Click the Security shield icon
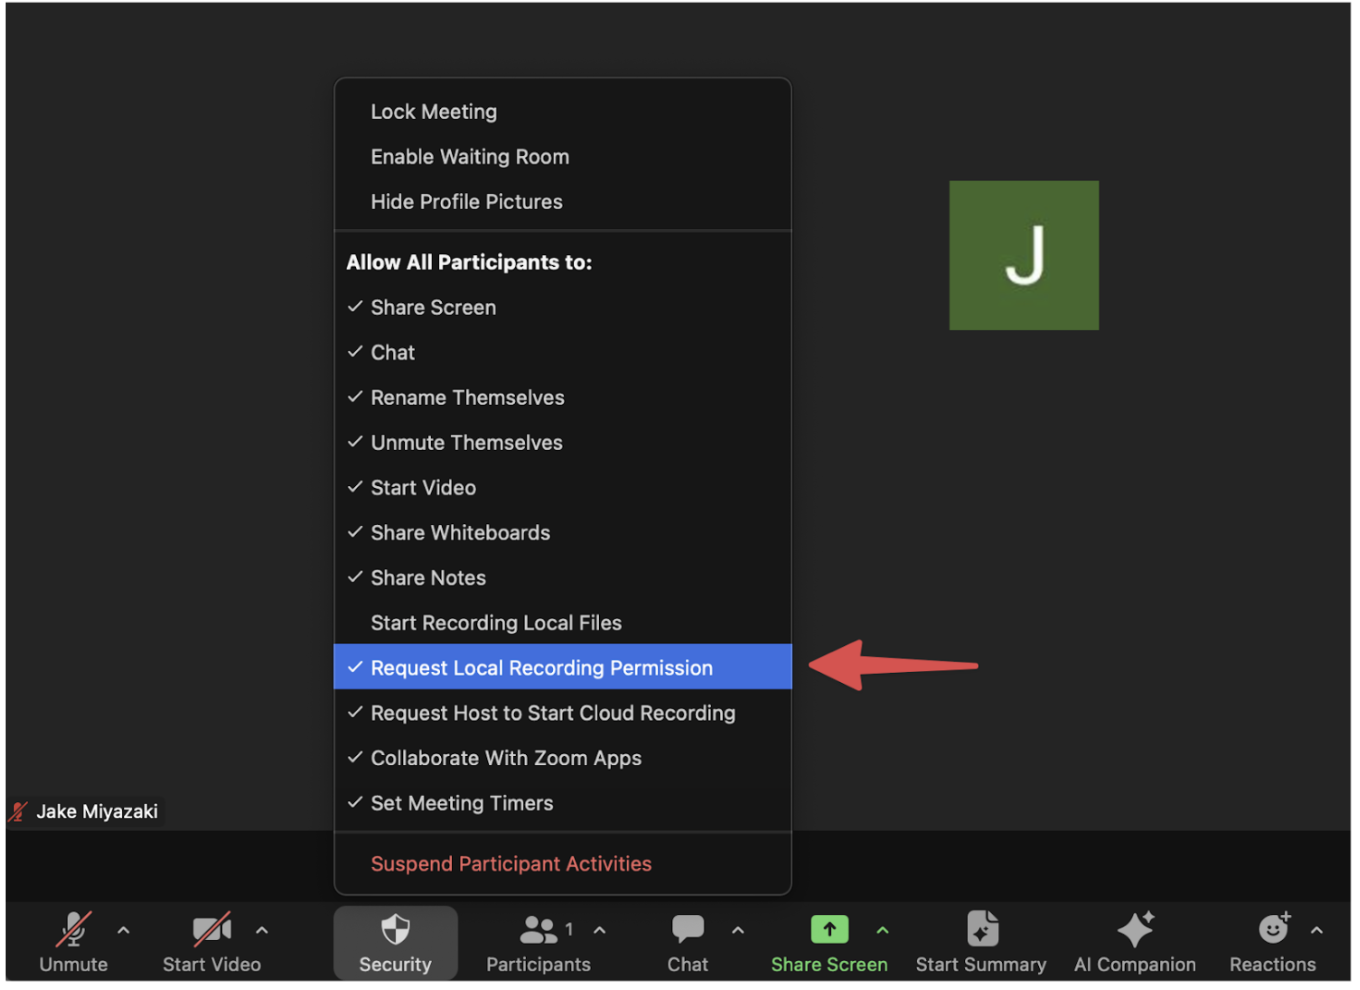This screenshot has width=1360, height=990. [395, 930]
